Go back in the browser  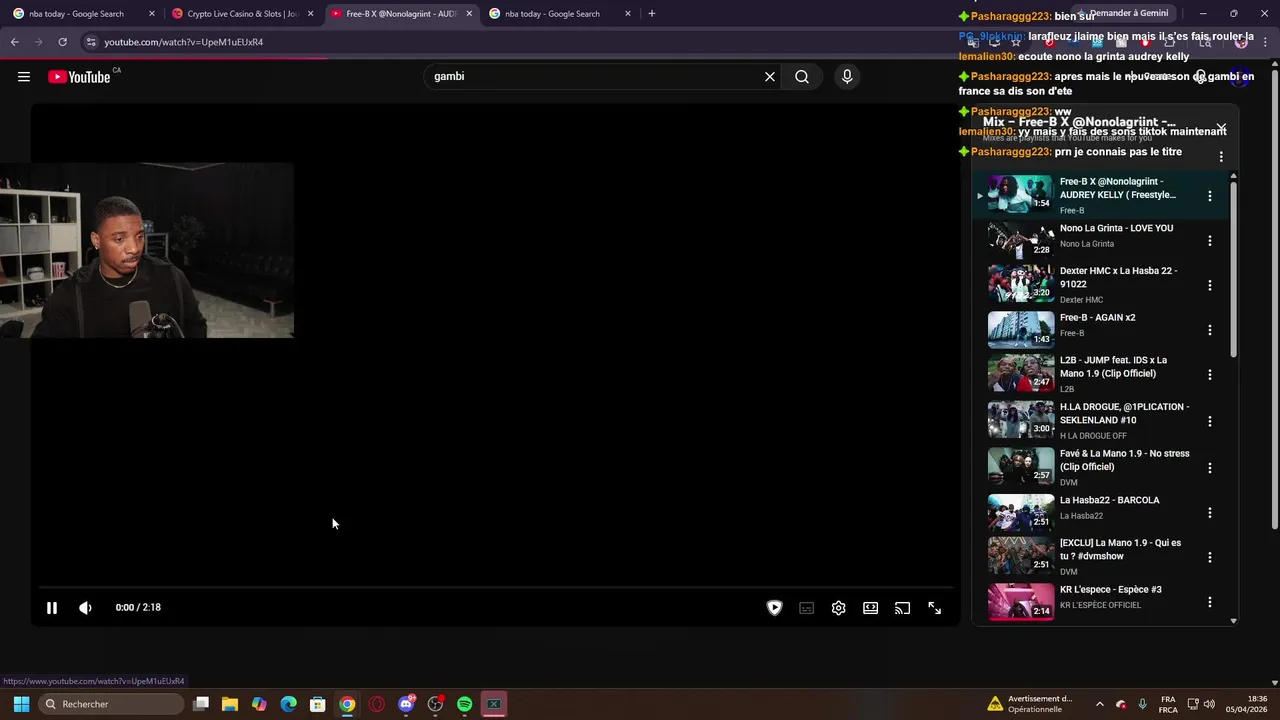(x=14, y=42)
